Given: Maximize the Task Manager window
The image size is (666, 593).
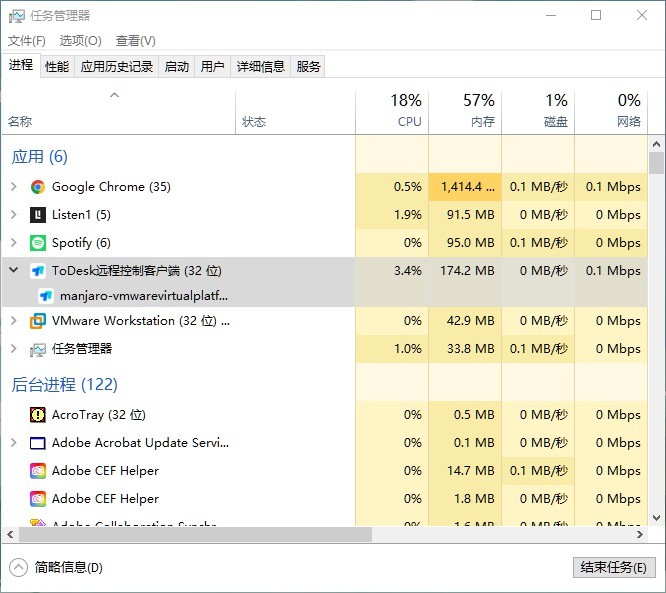Looking at the screenshot, I should pyautogui.click(x=596, y=16).
